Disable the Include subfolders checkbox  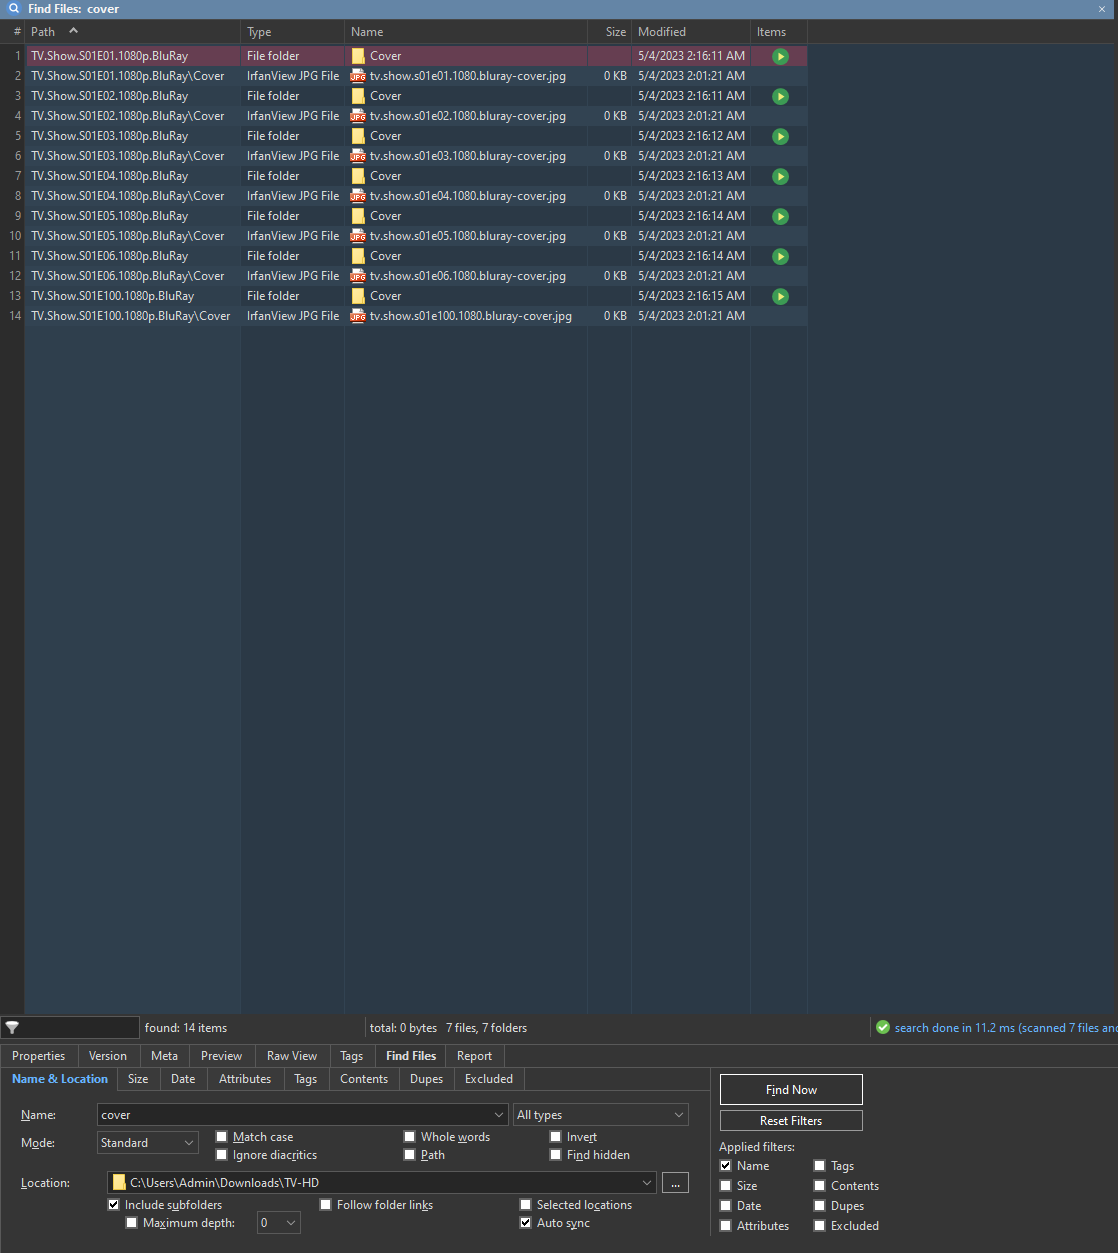point(113,1204)
